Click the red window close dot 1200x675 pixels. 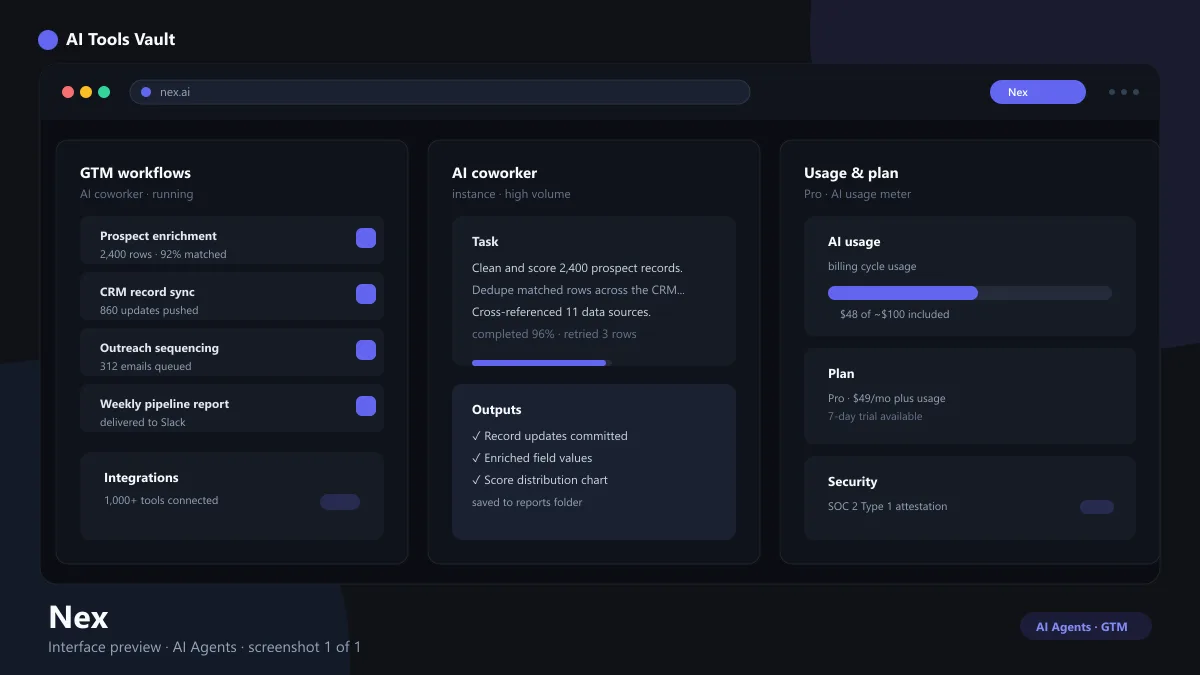[68, 92]
